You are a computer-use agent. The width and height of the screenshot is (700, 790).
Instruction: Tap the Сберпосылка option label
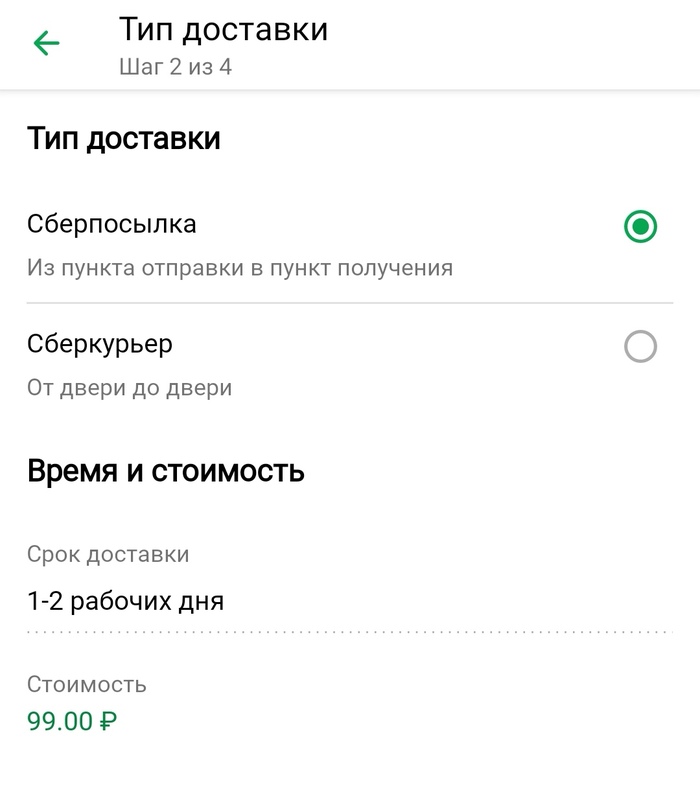click(x=111, y=224)
